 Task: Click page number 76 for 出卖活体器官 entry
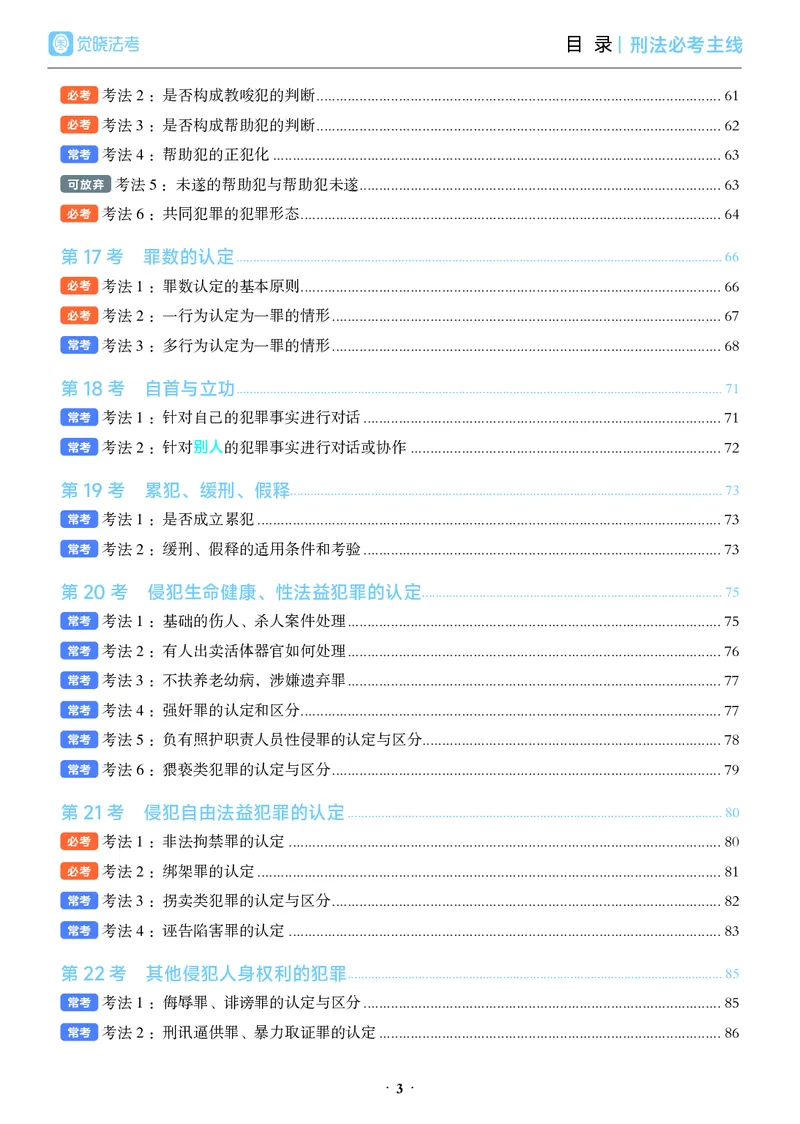[731, 652]
